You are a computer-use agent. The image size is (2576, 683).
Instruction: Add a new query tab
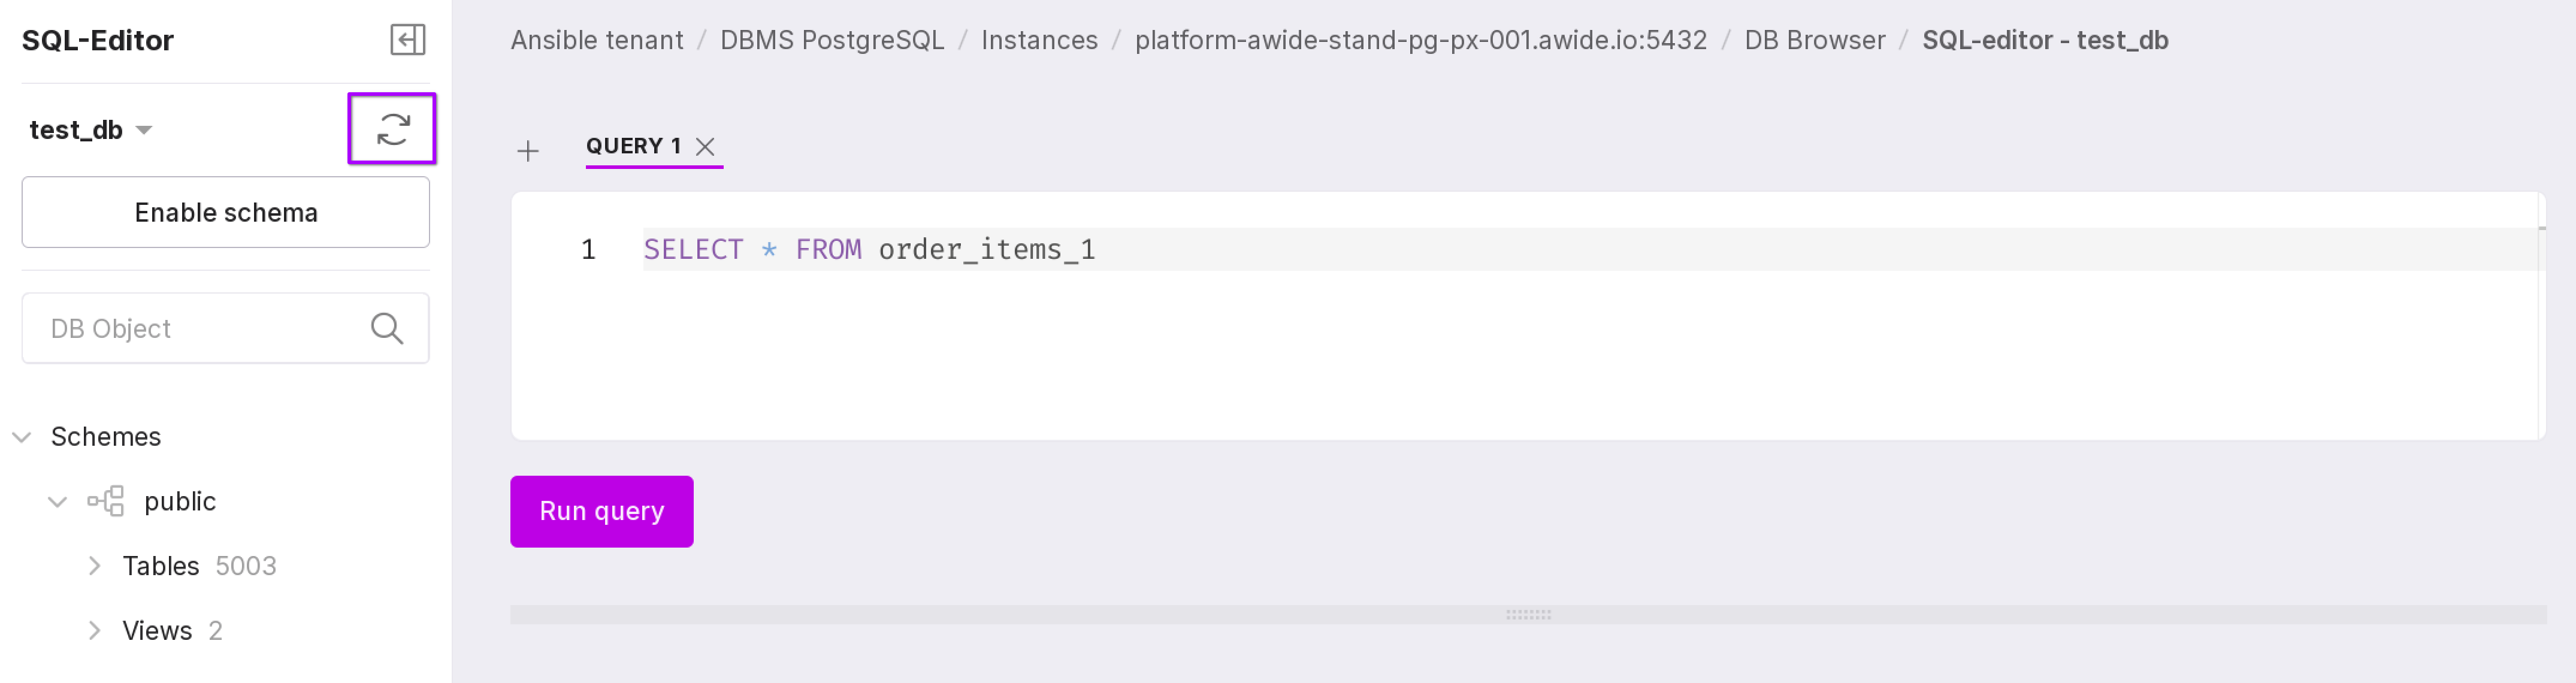[528, 151]
